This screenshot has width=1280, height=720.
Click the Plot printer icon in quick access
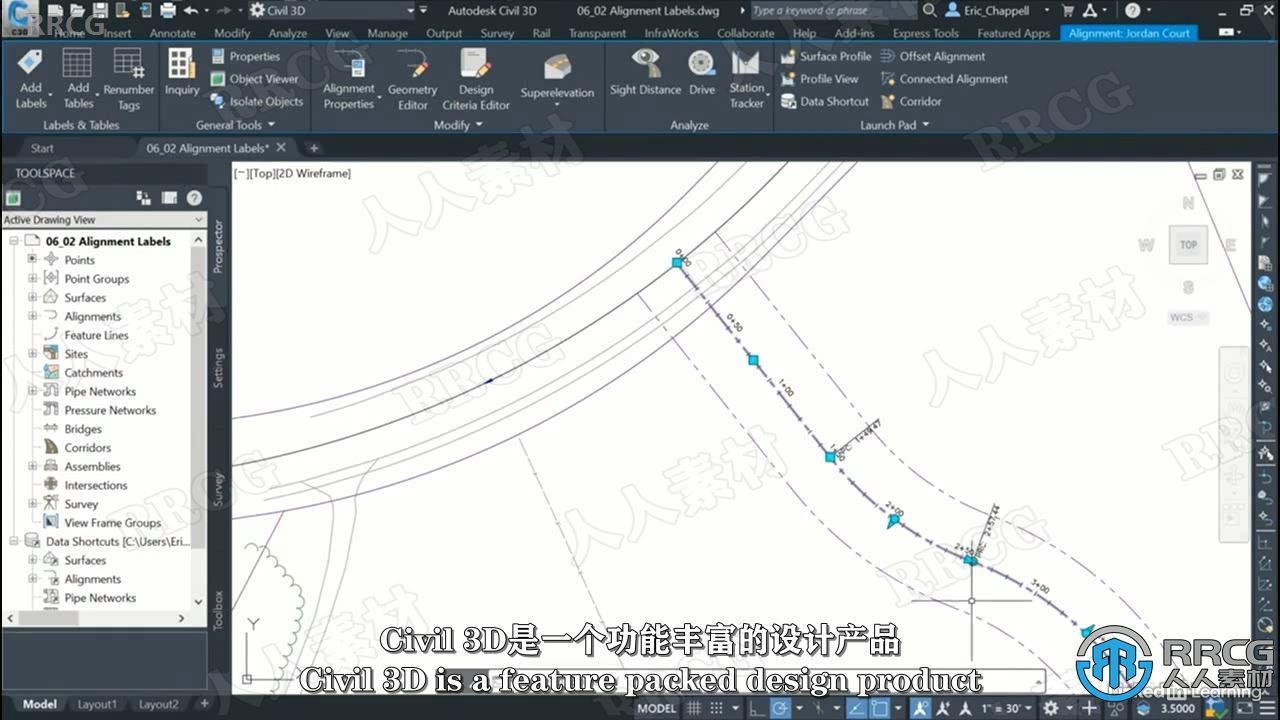pyautogui.click(x=168, y=10)
